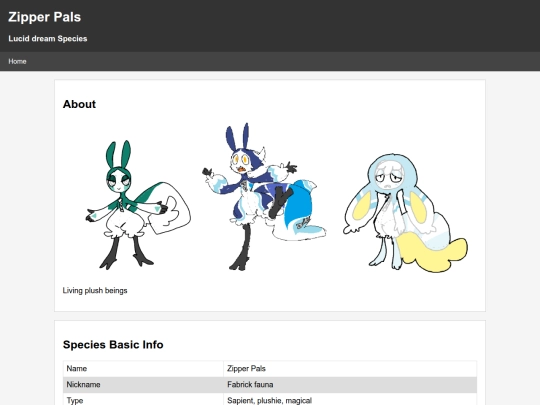This screenshot has height=405, width=540.
Task: Open the light blue and yellow plush image
Action: [x=405, y=213]
